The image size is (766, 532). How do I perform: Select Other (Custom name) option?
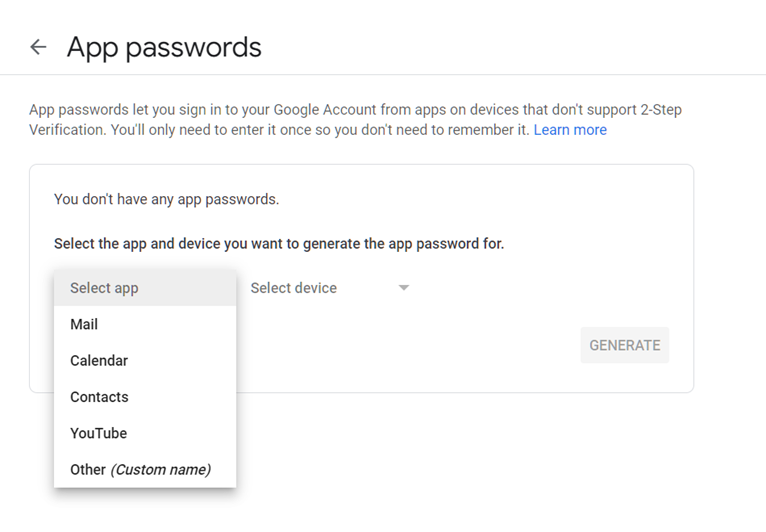coord(145,469)
